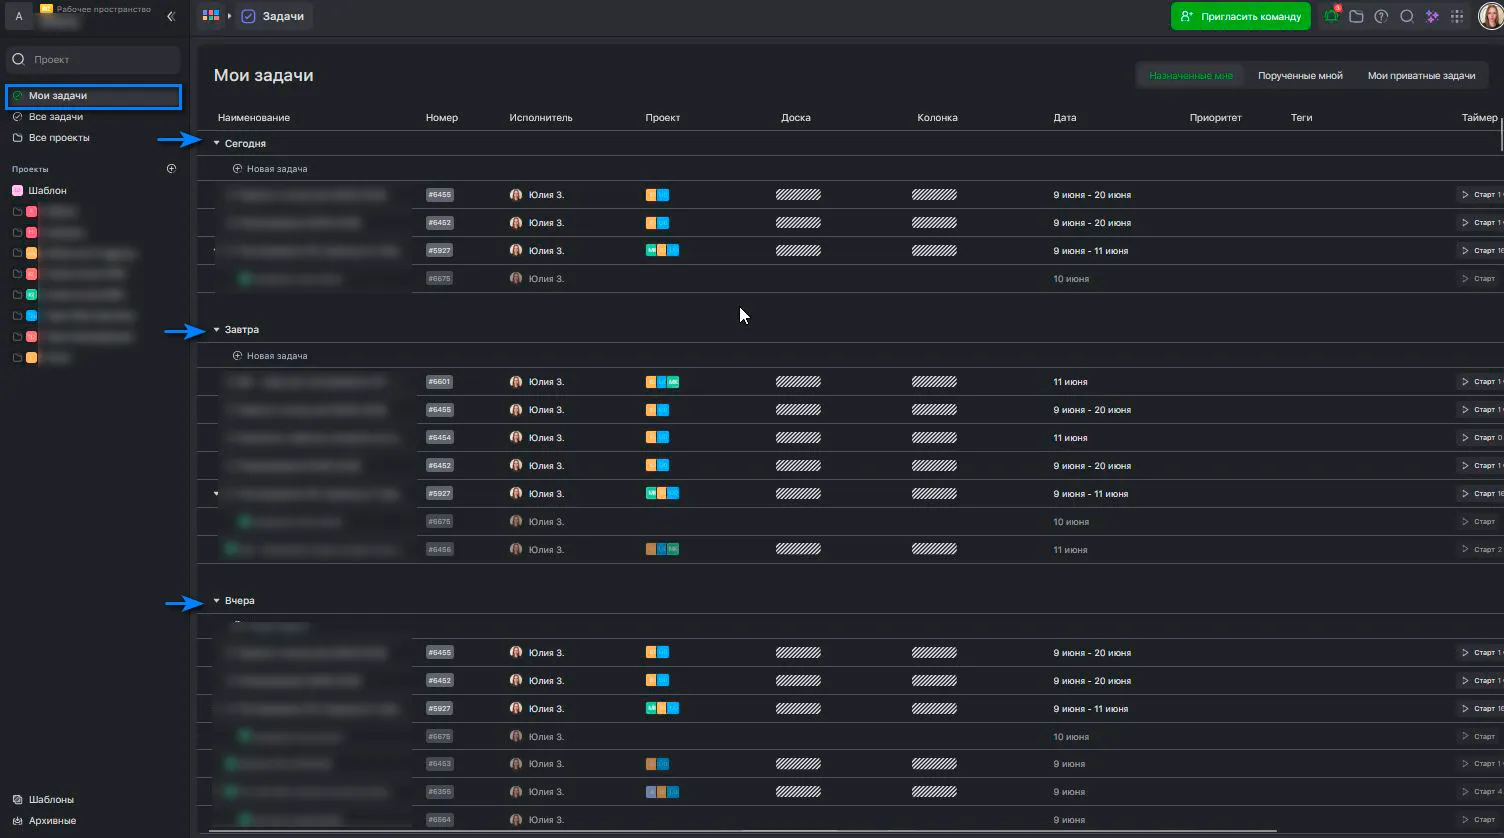Add new project with plus icon
The width and height of the screenshot is (1504, 838).
pos(171,169)
